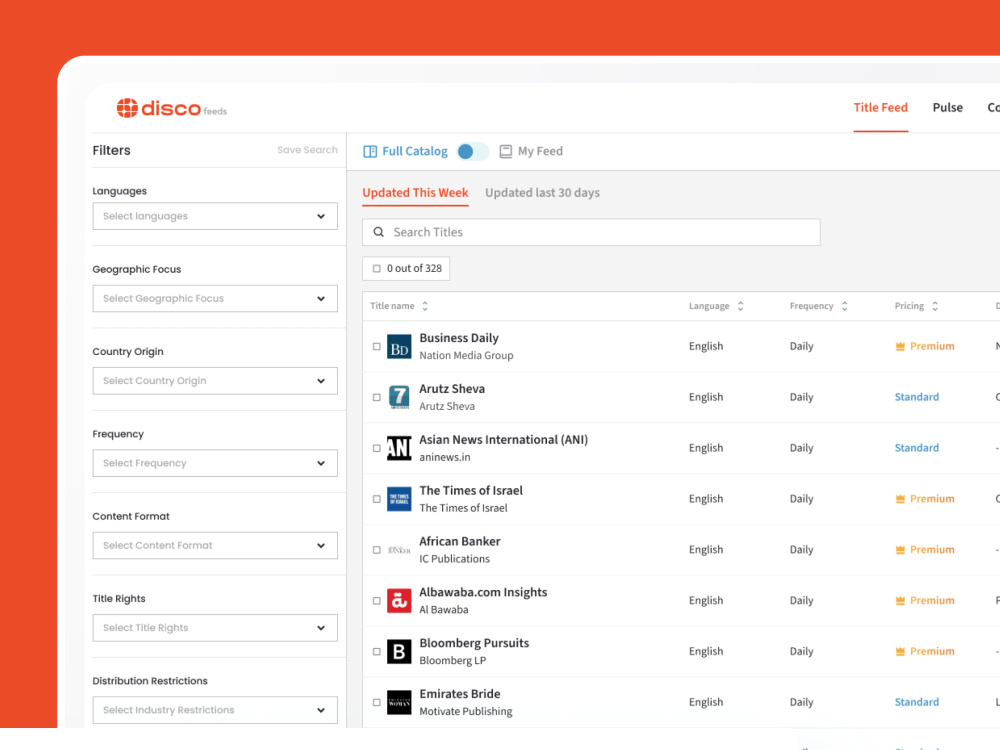Click Arutz Sheva 7 logo
Image resolution: width=1000 pixels, height=750 pixels.
click(399, 397)
